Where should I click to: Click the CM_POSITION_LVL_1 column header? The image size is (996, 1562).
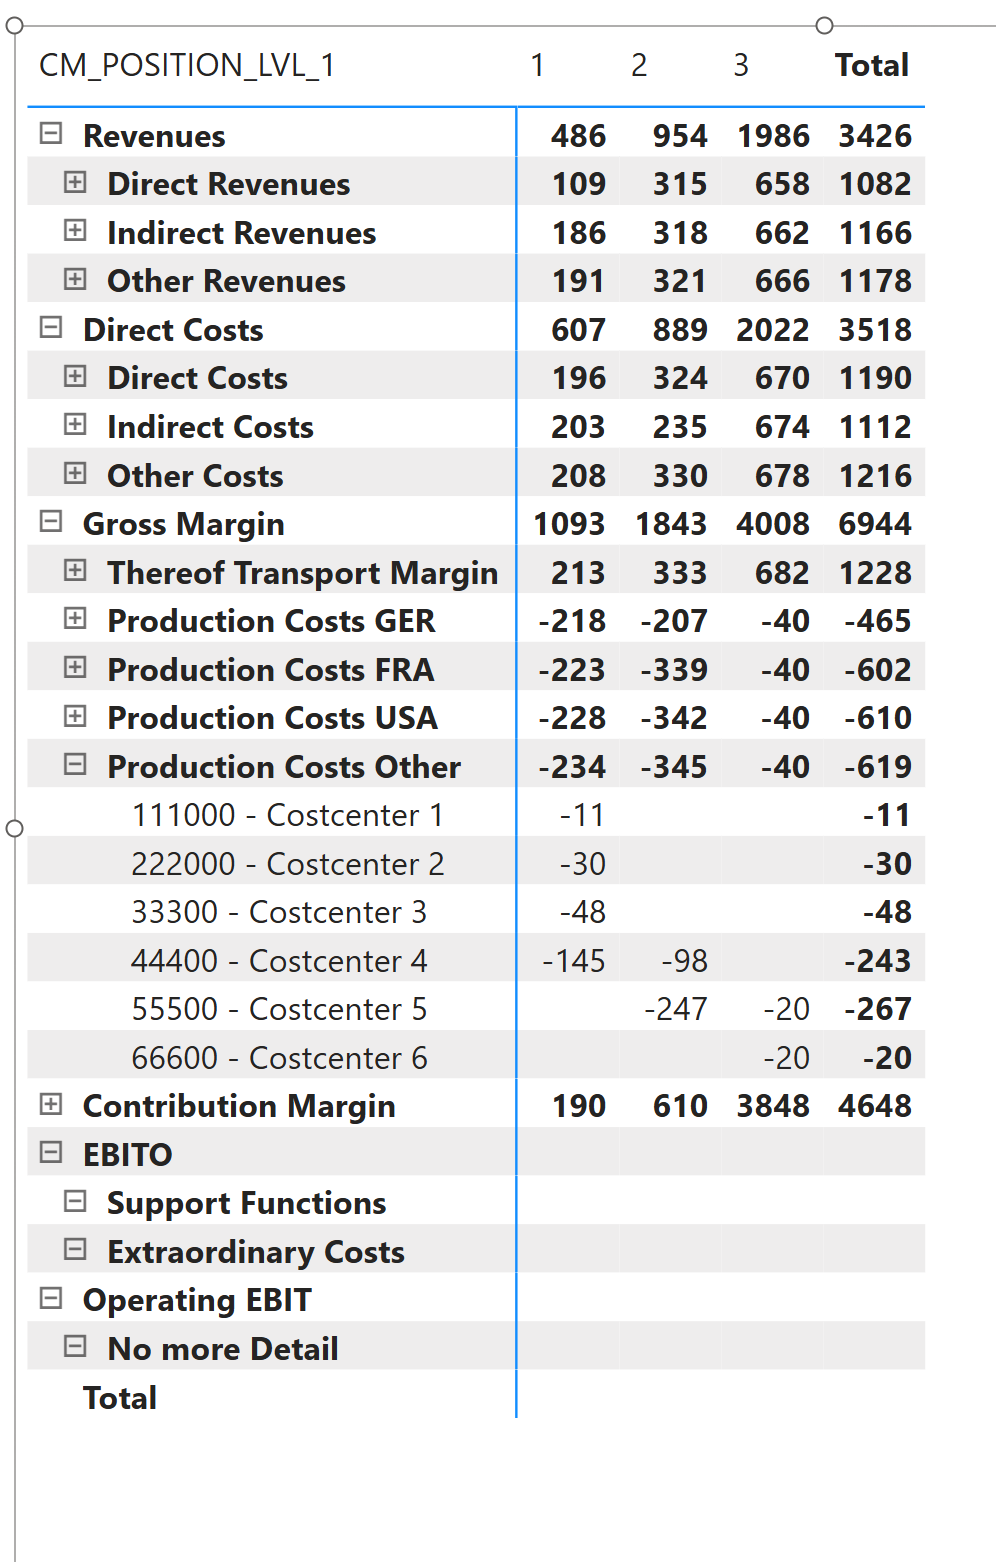187,65
